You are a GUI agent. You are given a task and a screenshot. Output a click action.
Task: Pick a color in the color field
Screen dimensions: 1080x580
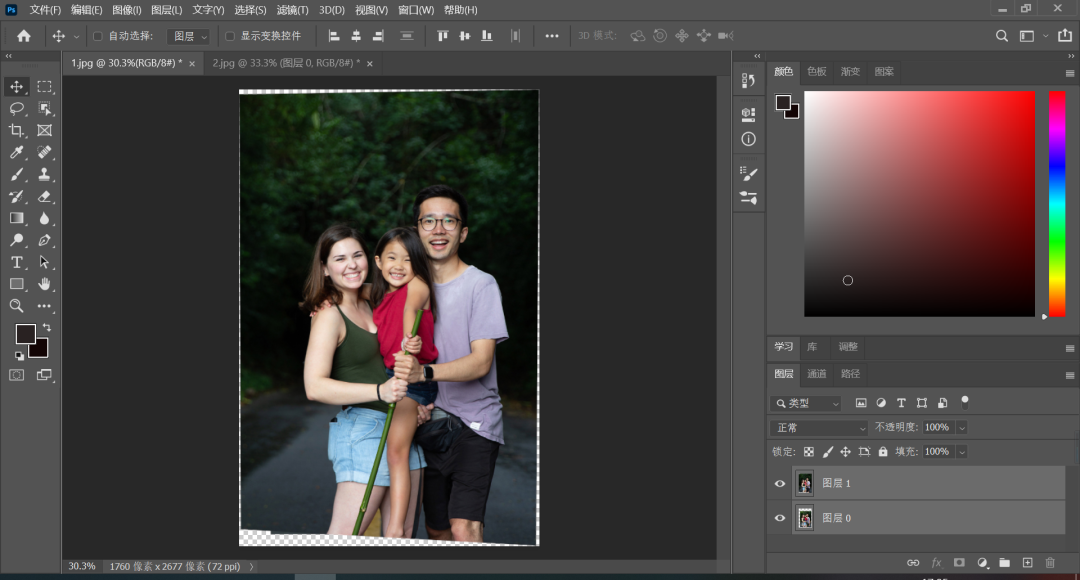[x=920, y=204]
